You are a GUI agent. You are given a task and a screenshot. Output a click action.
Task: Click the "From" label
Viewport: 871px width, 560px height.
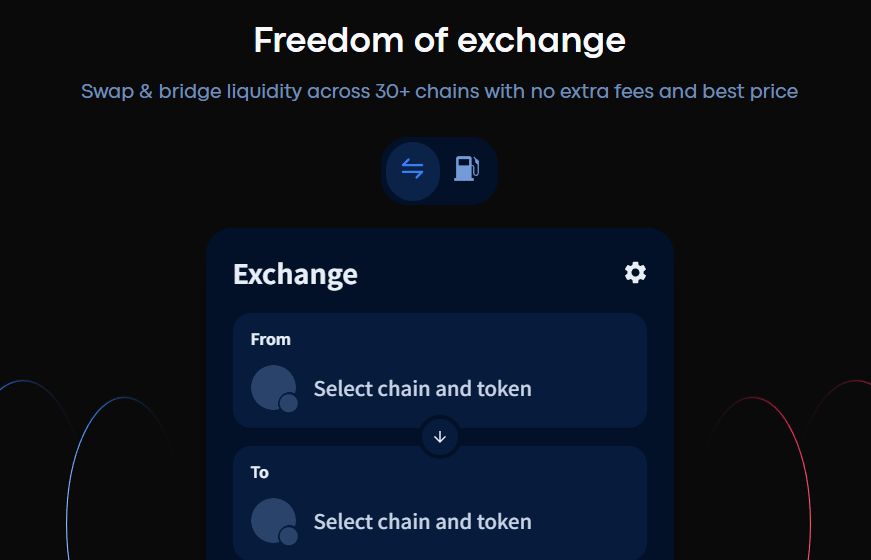pos(270,339)
